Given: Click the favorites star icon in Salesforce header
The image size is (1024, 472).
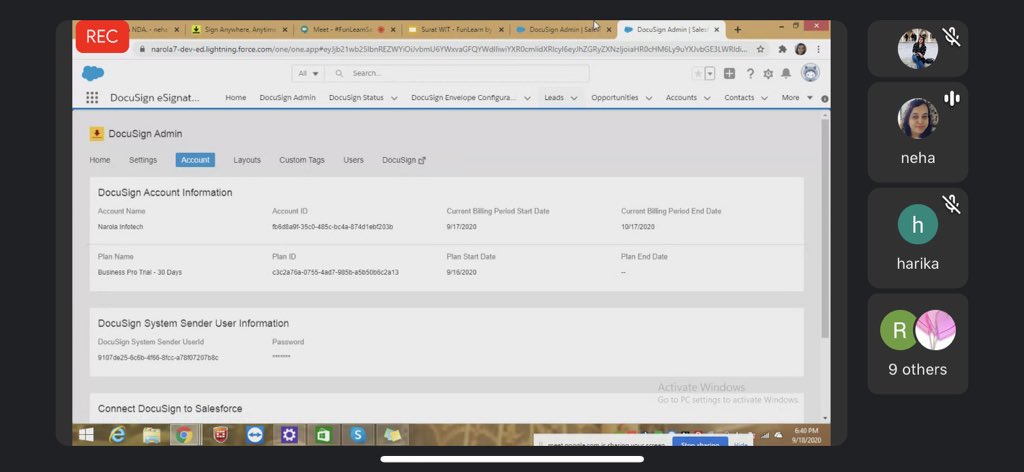Looking at the screenshot, I should [698, 74].
